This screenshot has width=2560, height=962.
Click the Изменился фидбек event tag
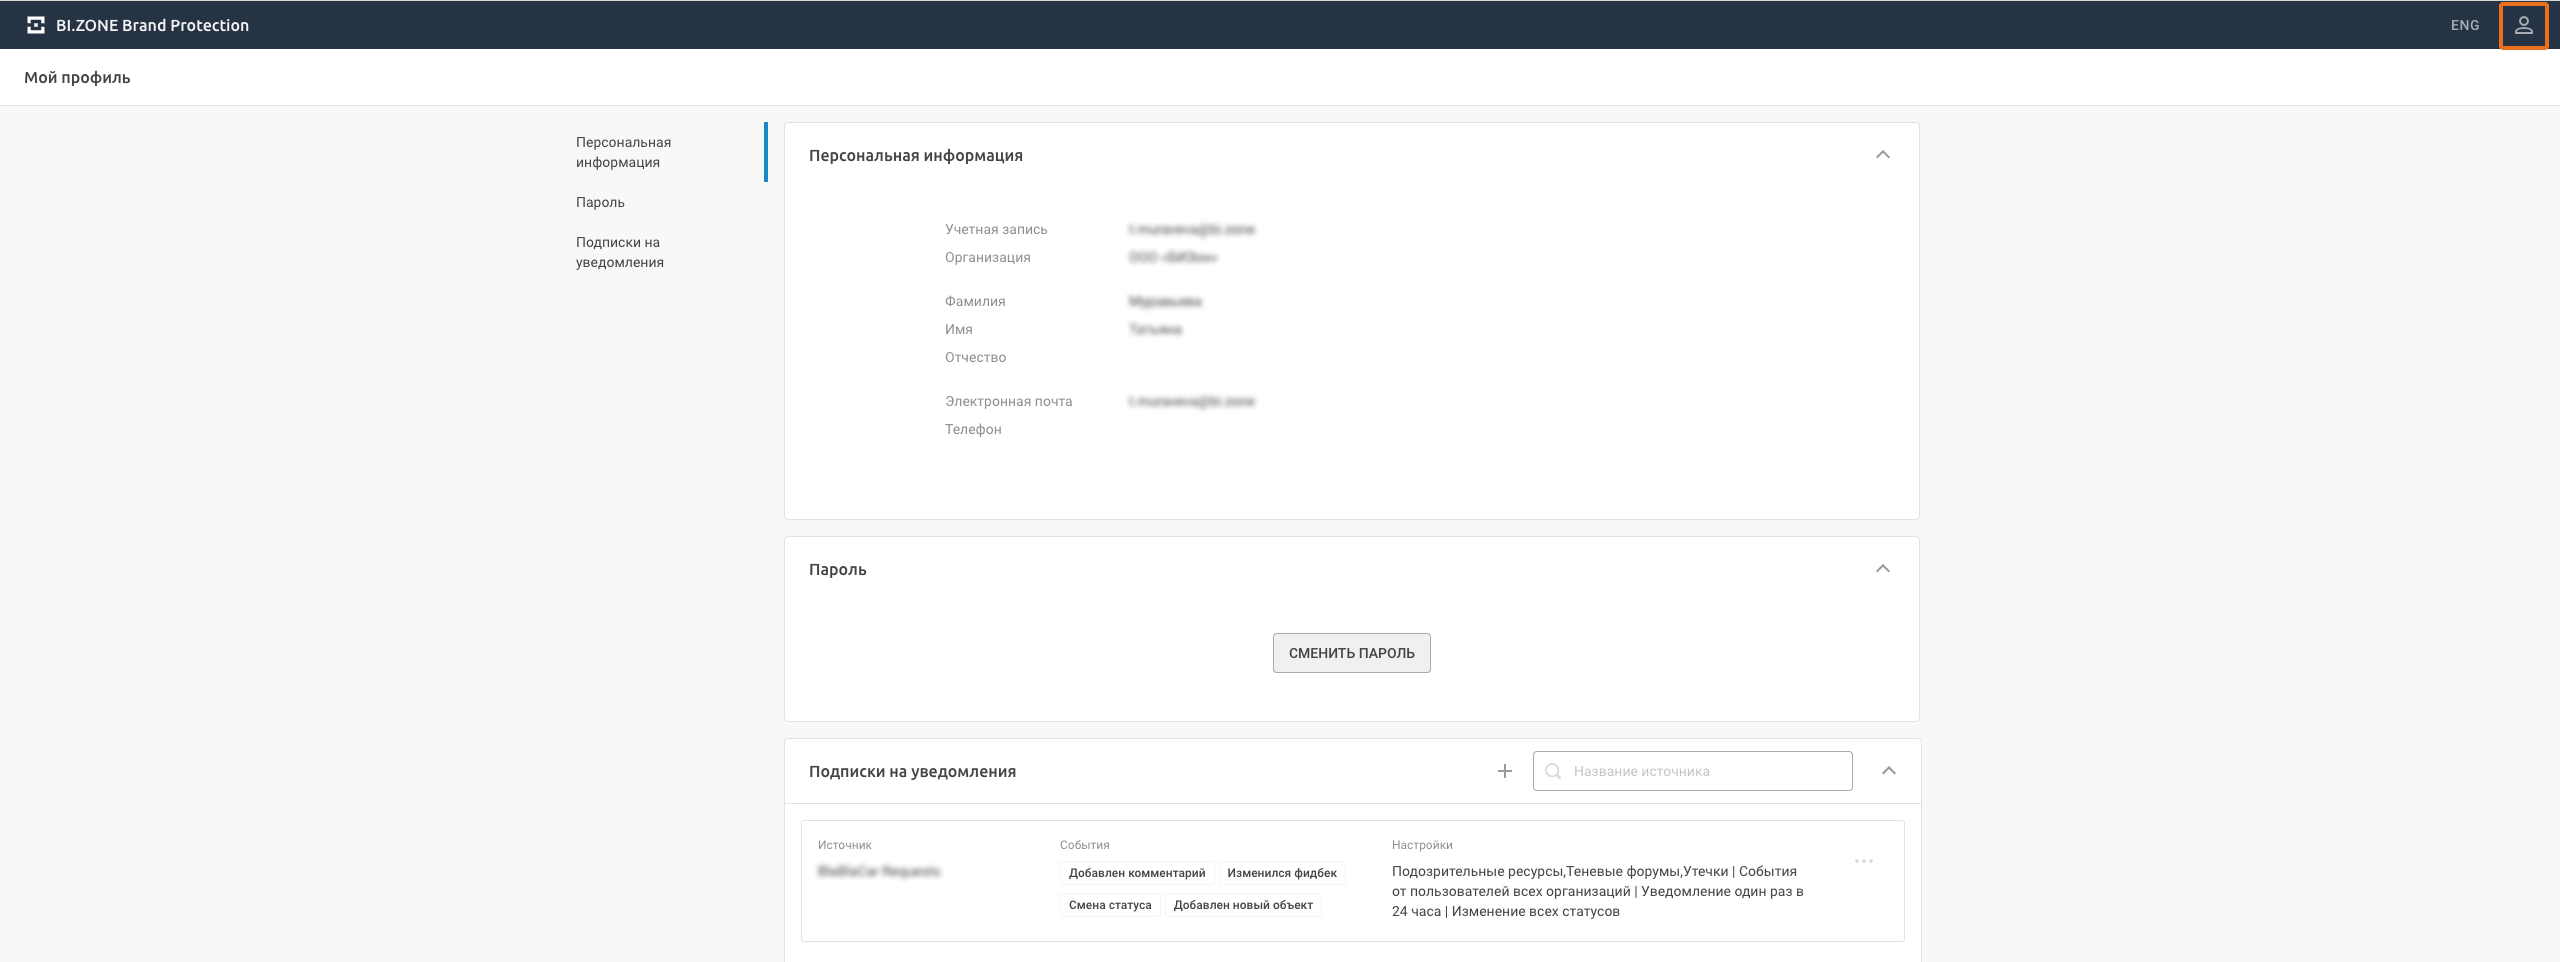1282,873
